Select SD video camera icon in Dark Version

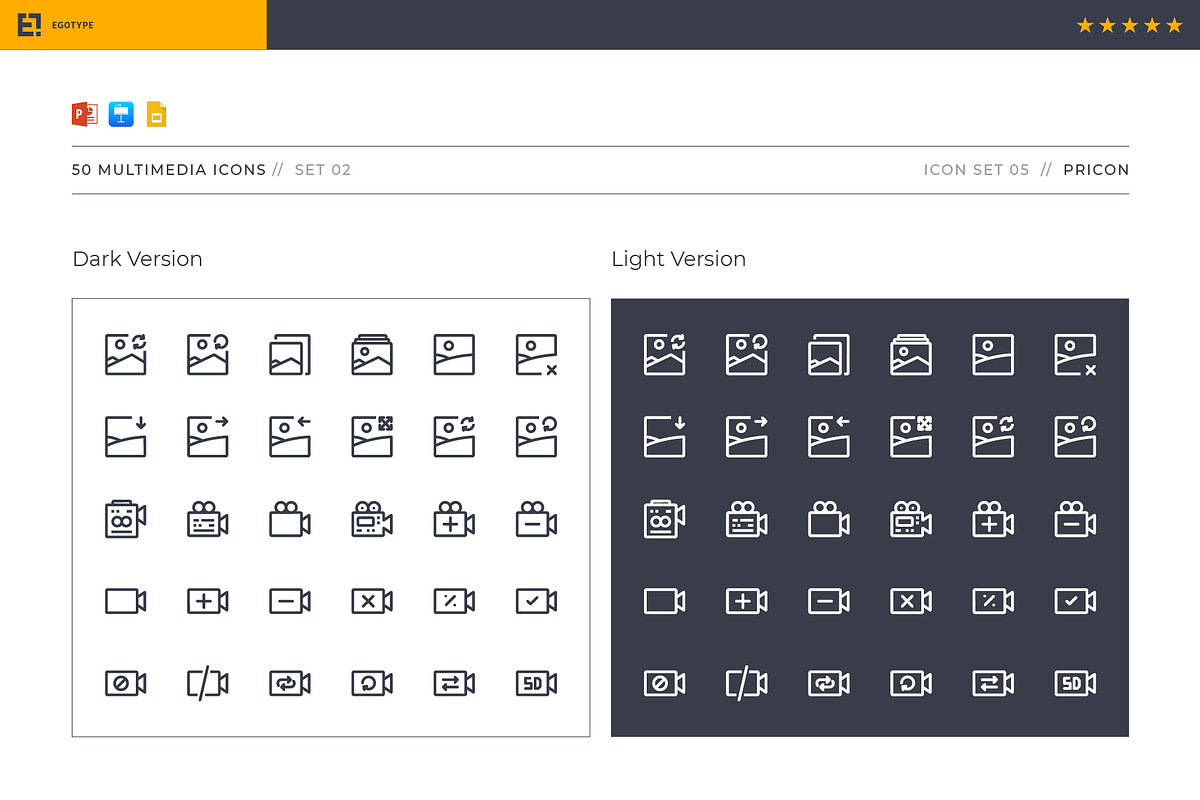pos(536,683)
